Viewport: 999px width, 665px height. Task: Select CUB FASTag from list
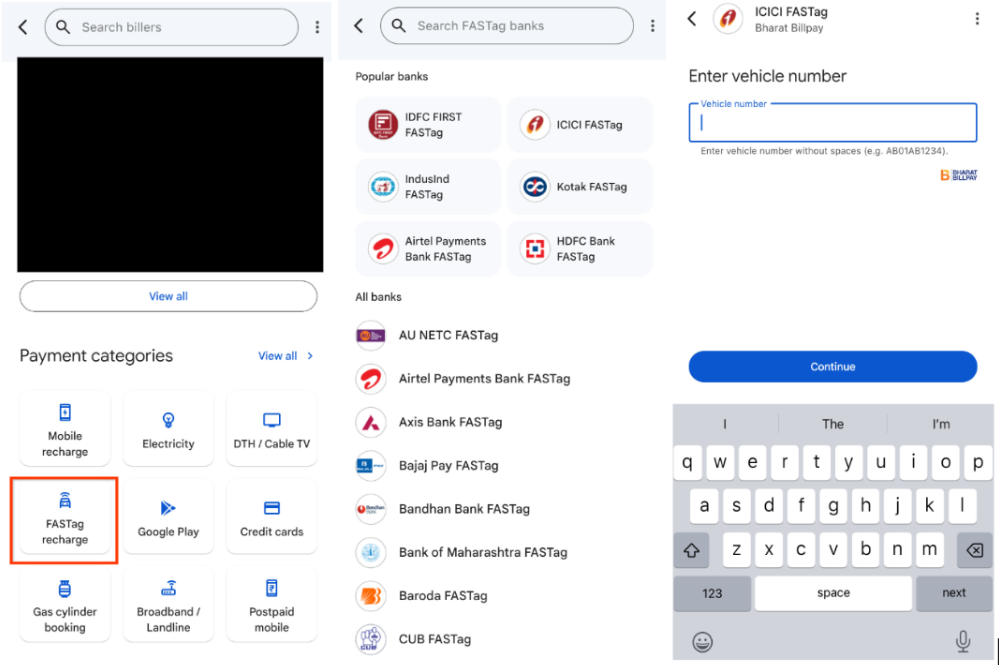(503, 639)
